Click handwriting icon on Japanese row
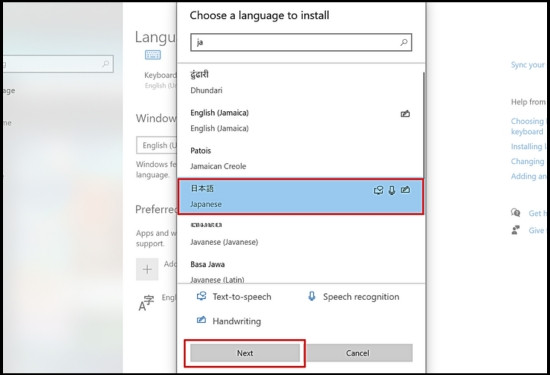 405,190
